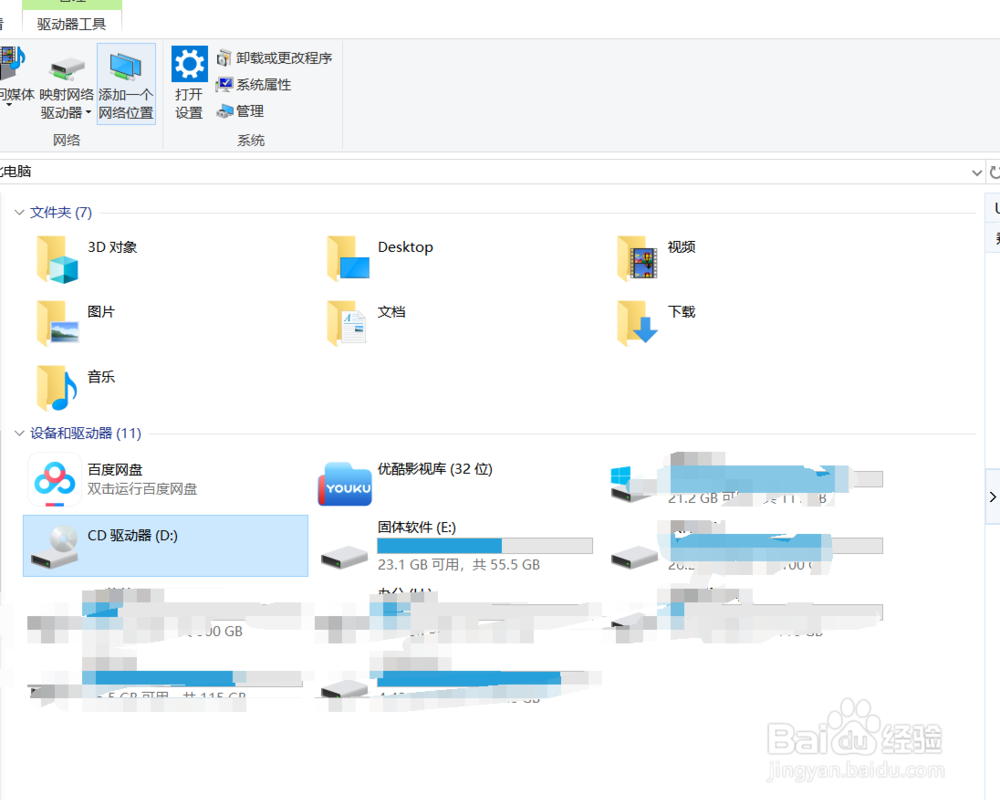Click the 百度网盘 cloud icon
Image resolution: width=1000 pixels, height=805 pixels.
(54, 480)
